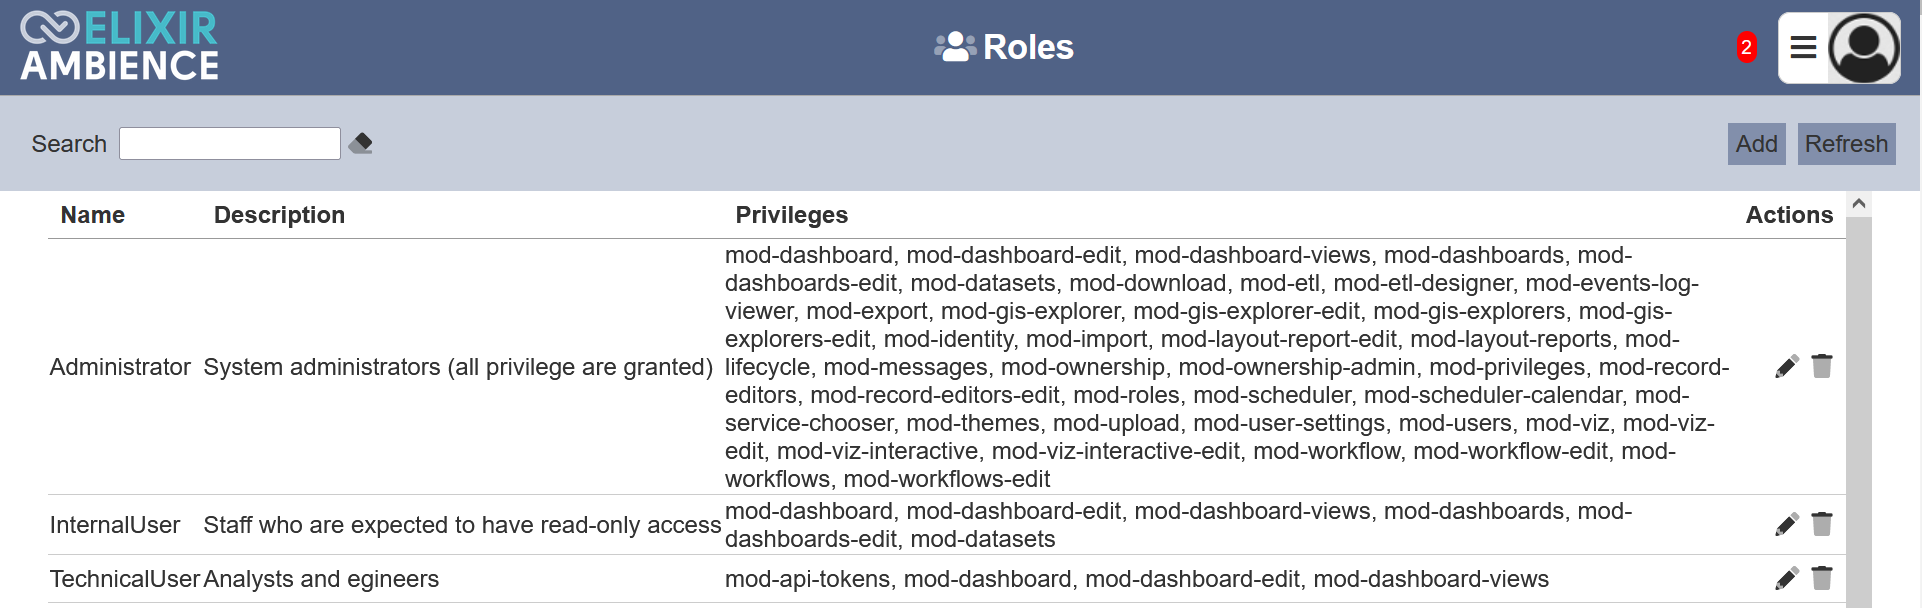
Task: Delete the InternalUser role
Action: (x=1822, y=524)
